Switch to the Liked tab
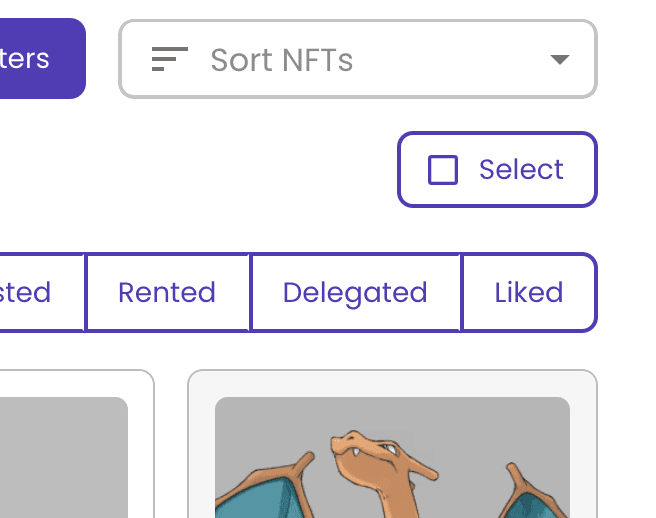 coord(529,292)
